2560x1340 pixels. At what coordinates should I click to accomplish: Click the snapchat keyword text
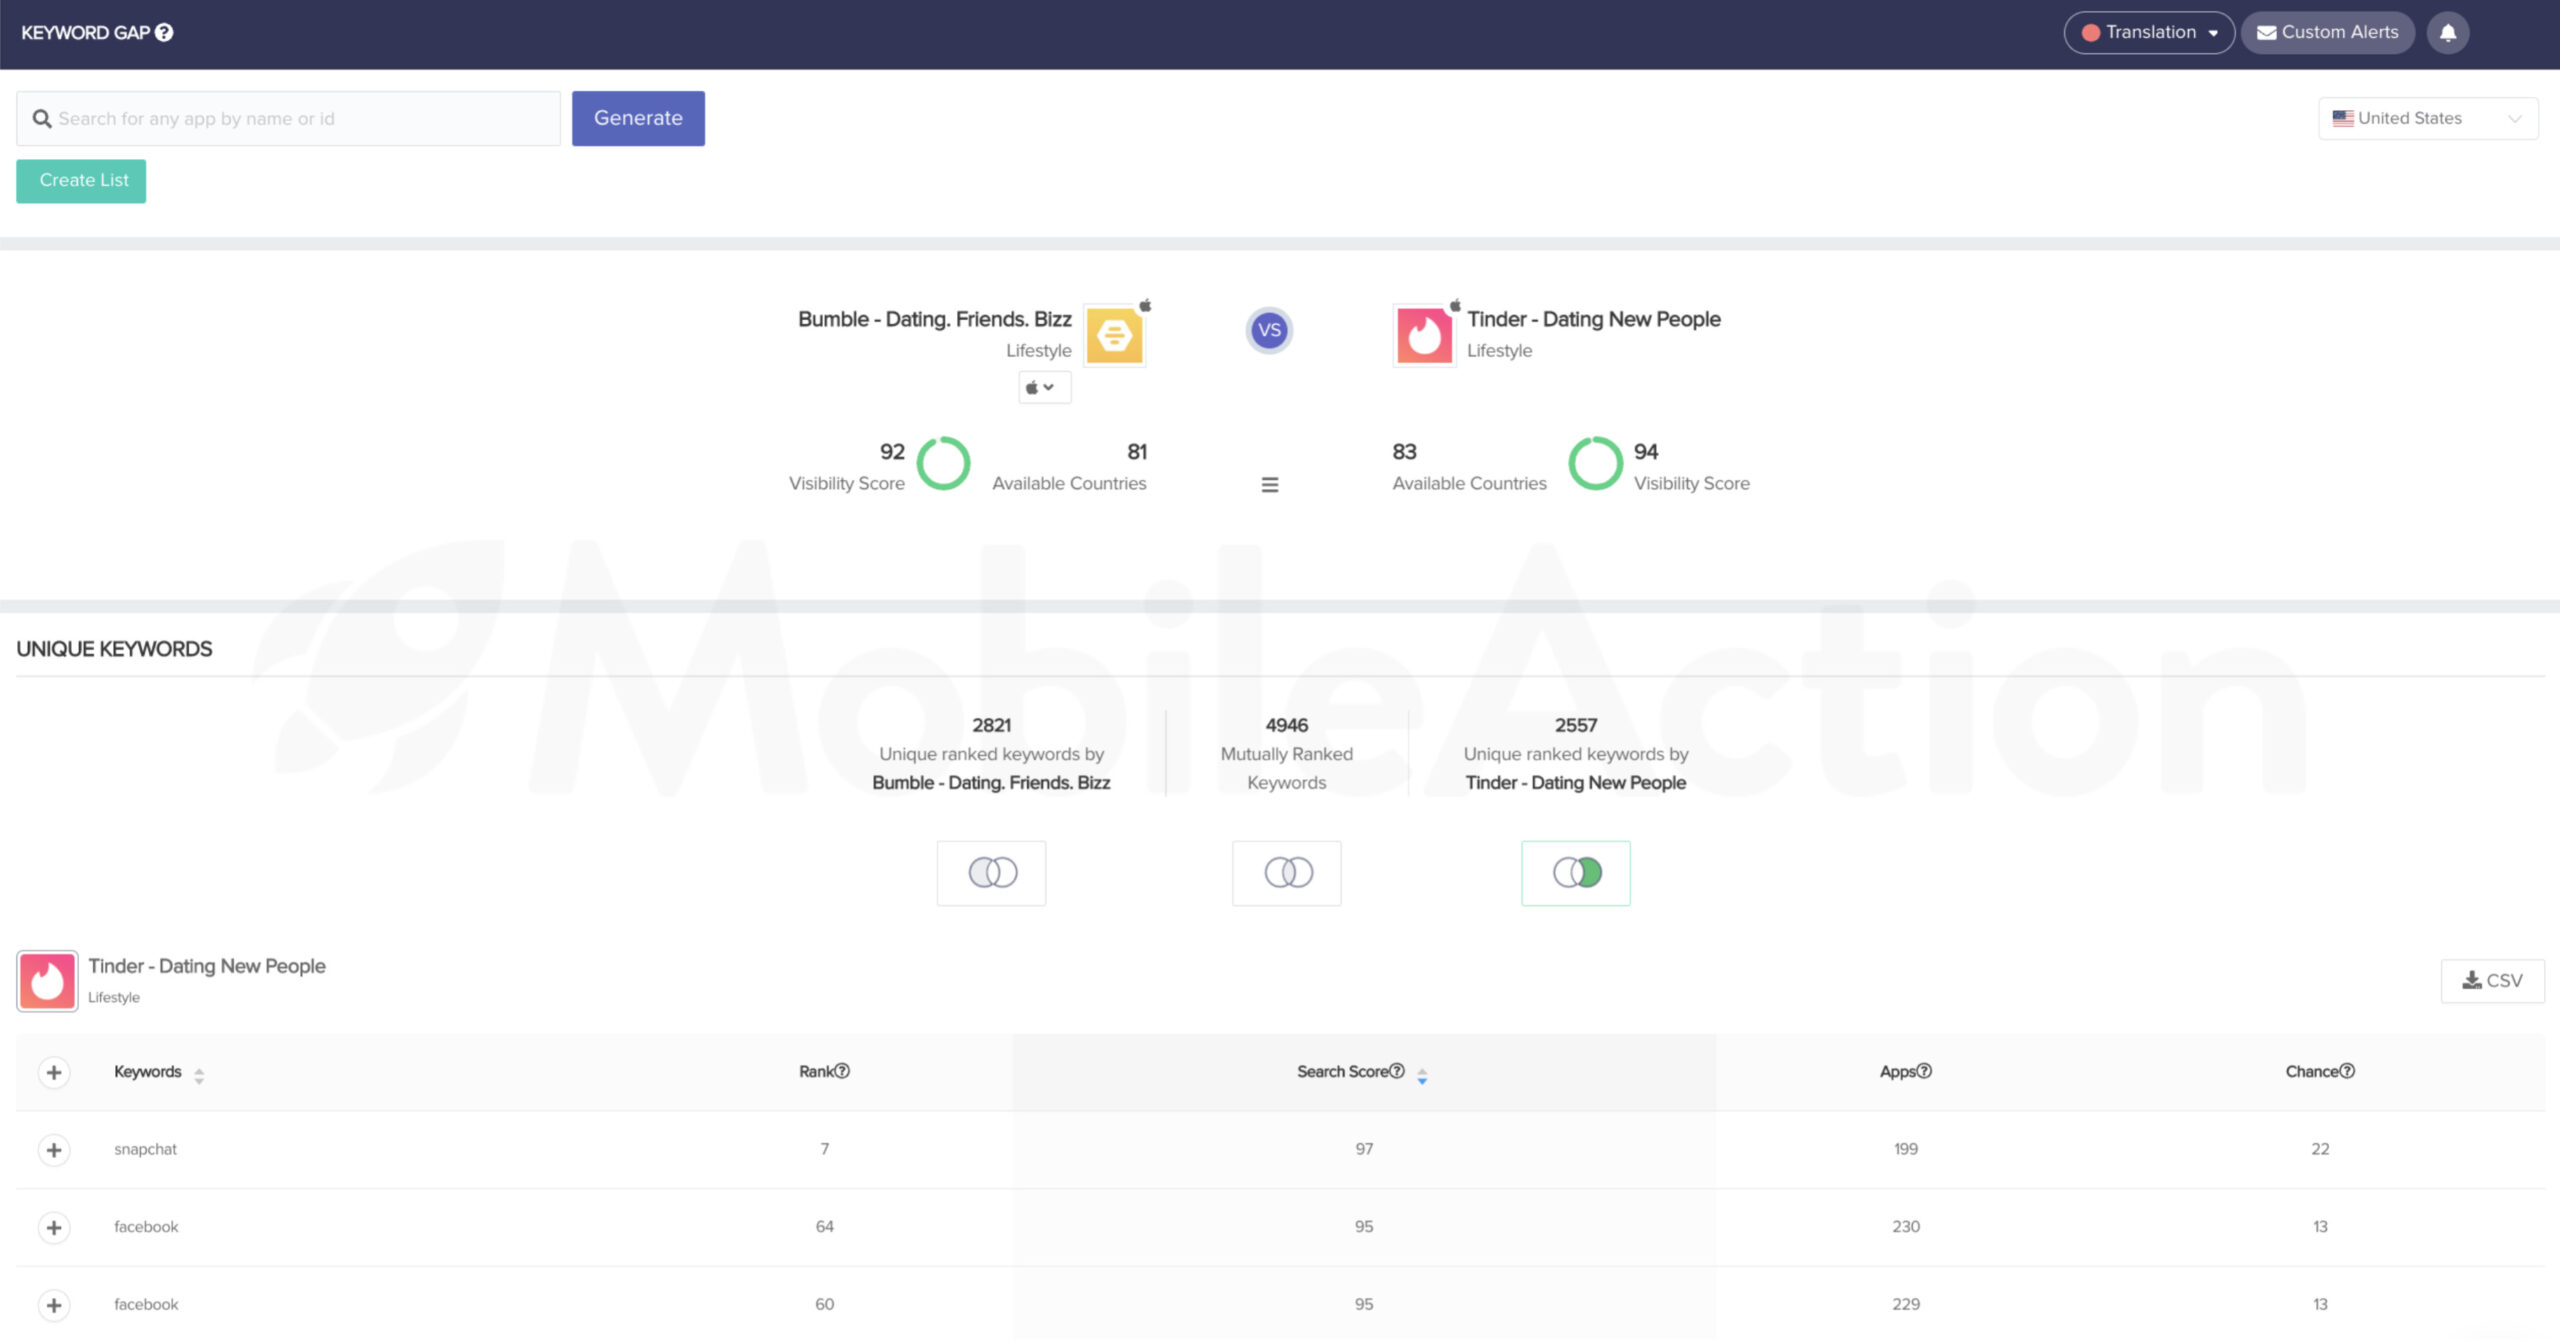145,1149
